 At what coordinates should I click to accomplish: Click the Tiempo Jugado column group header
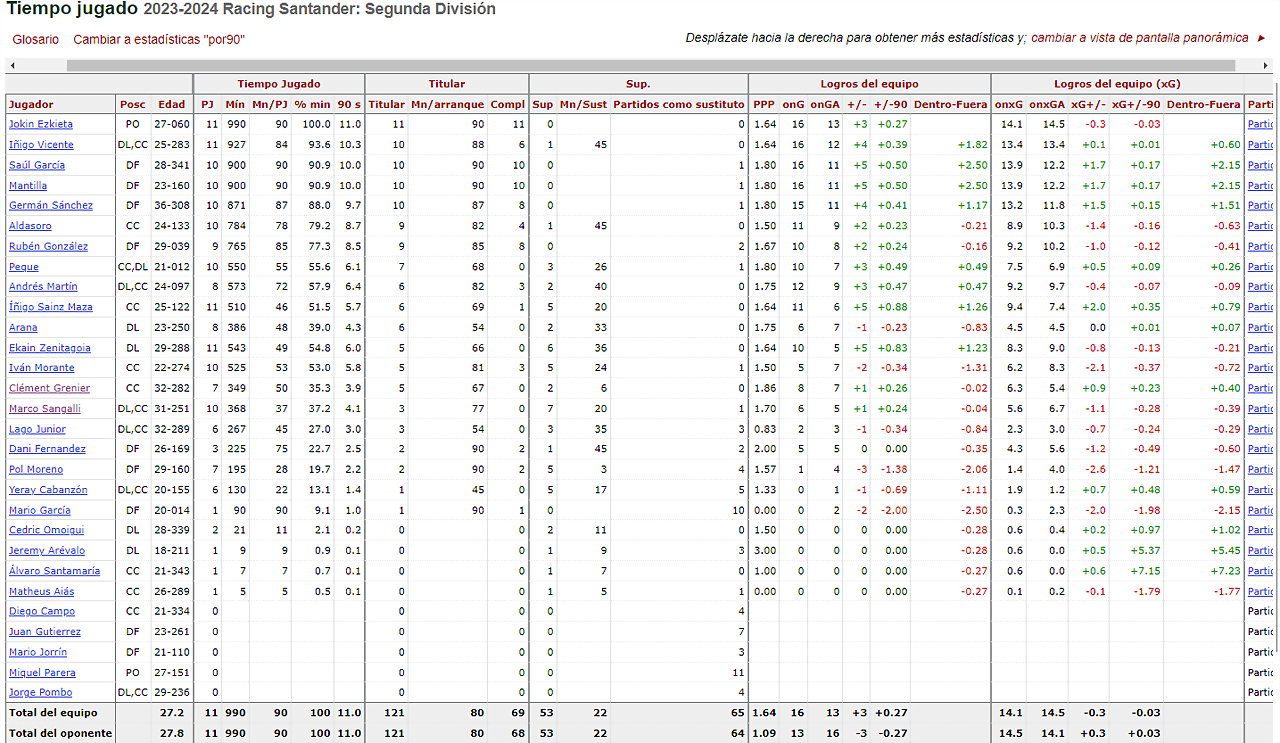[279, 84]
